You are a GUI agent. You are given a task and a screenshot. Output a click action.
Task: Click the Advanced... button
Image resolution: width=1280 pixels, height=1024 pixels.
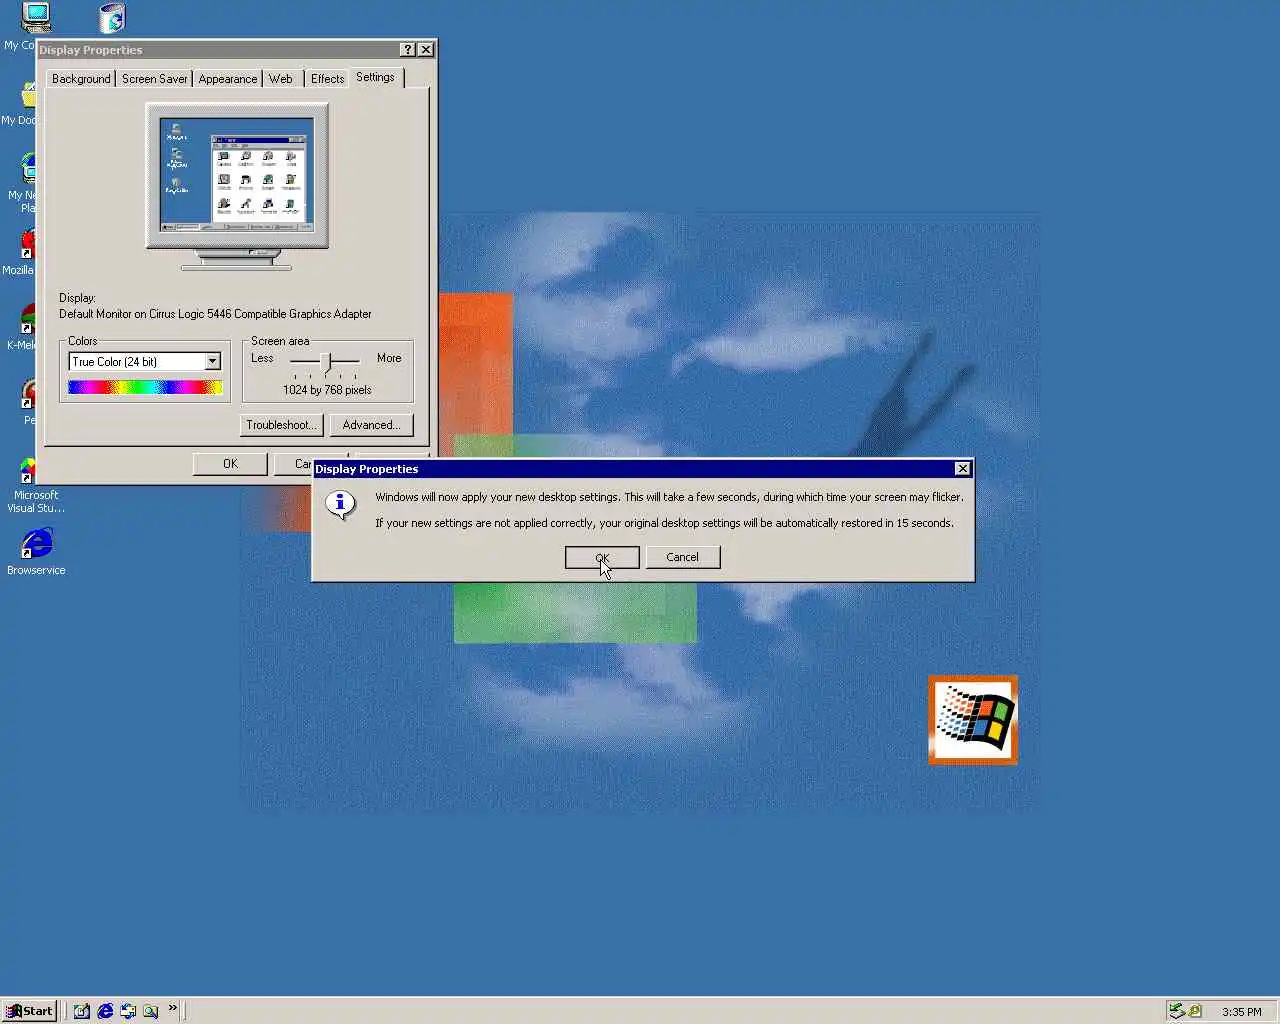pyautogui.click(x=371, y=425)
